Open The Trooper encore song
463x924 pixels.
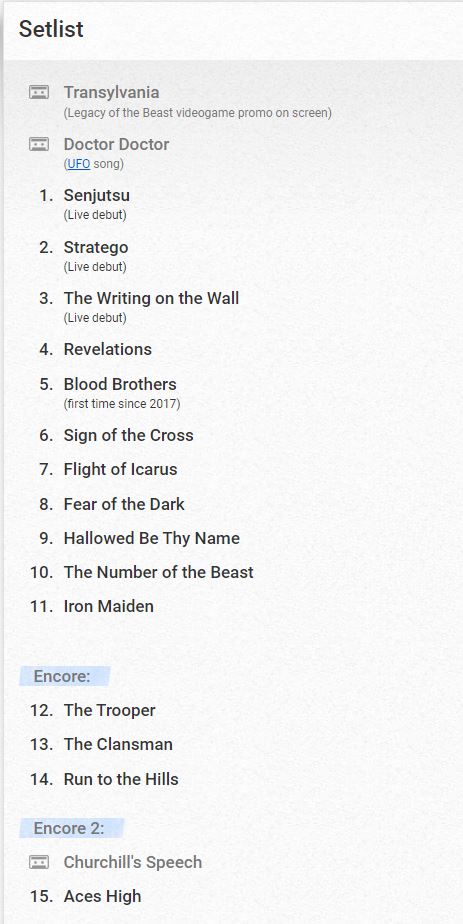(x=110, y=710)
